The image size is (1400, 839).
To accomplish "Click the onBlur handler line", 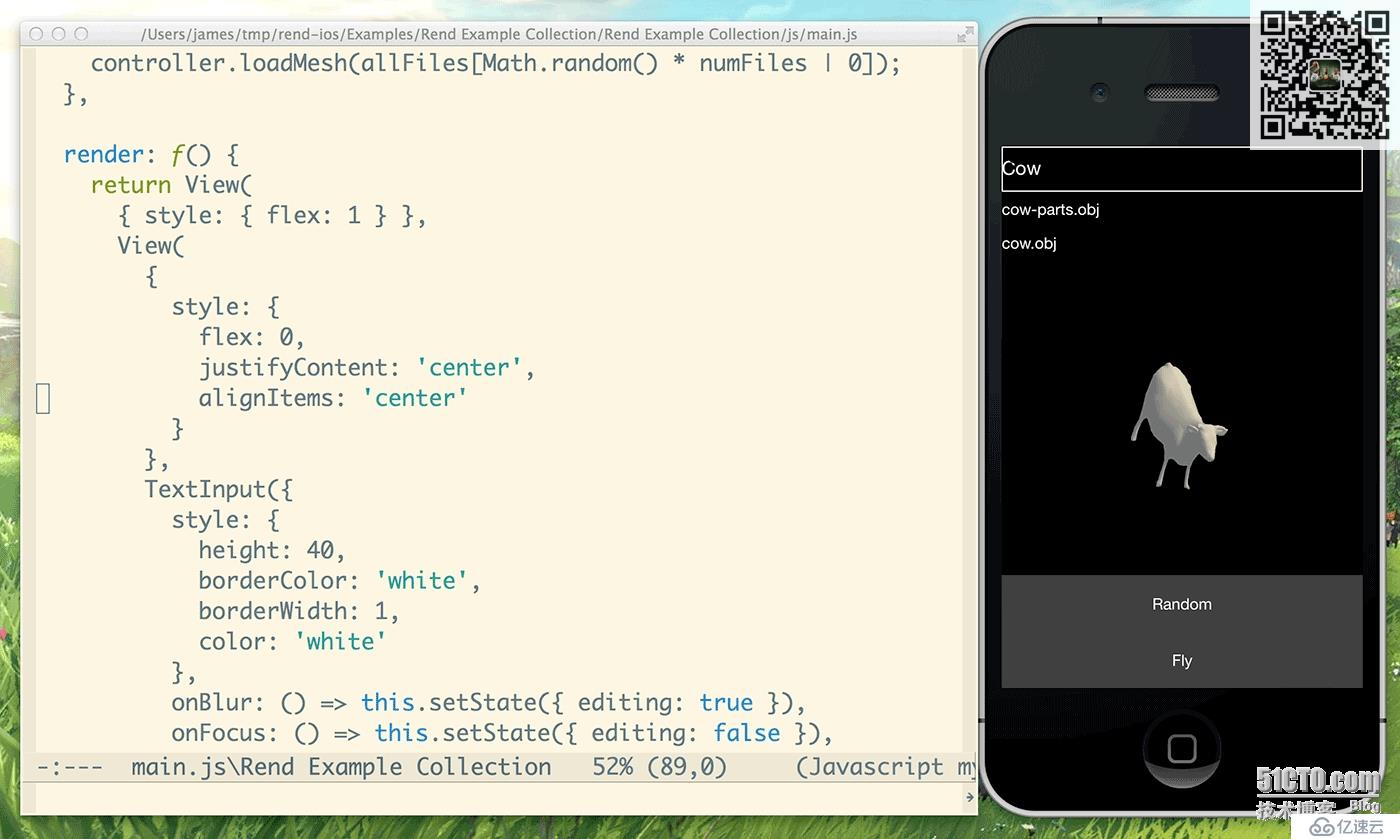I will click(x=489, y=702).
